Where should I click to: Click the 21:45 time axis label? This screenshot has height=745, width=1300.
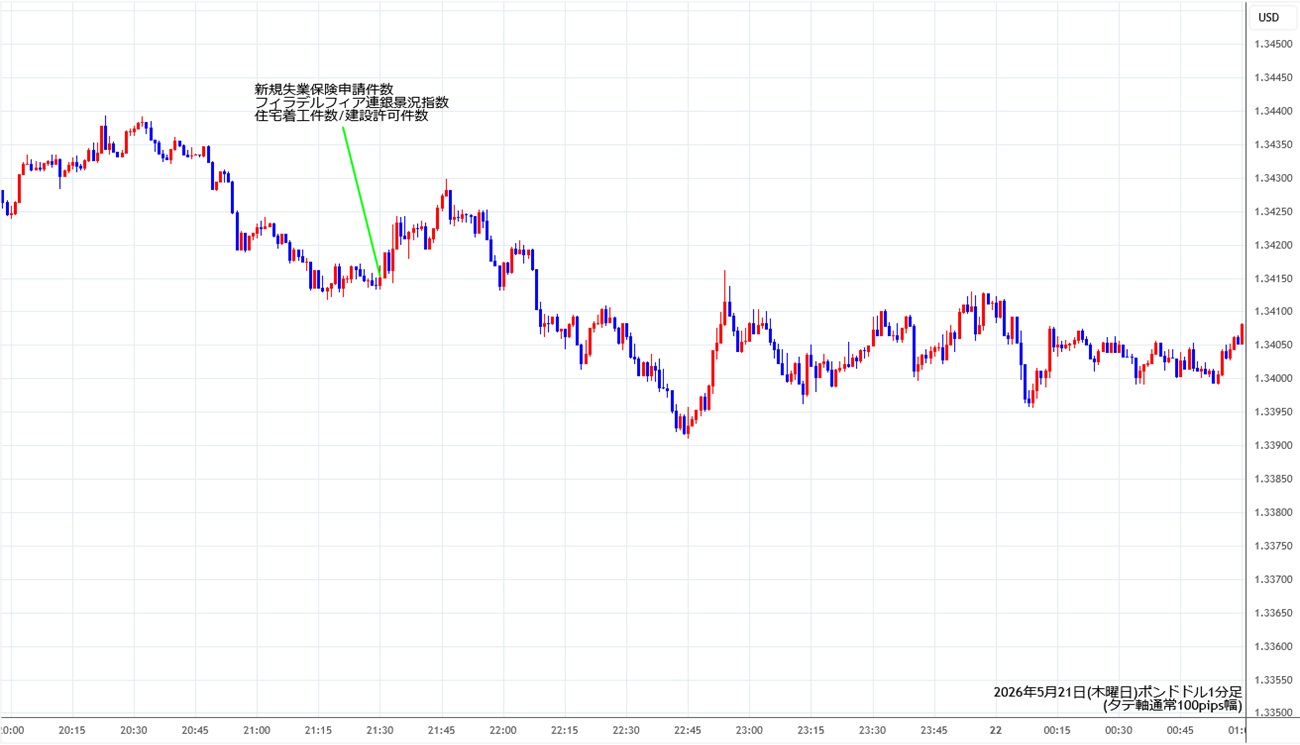441,731
